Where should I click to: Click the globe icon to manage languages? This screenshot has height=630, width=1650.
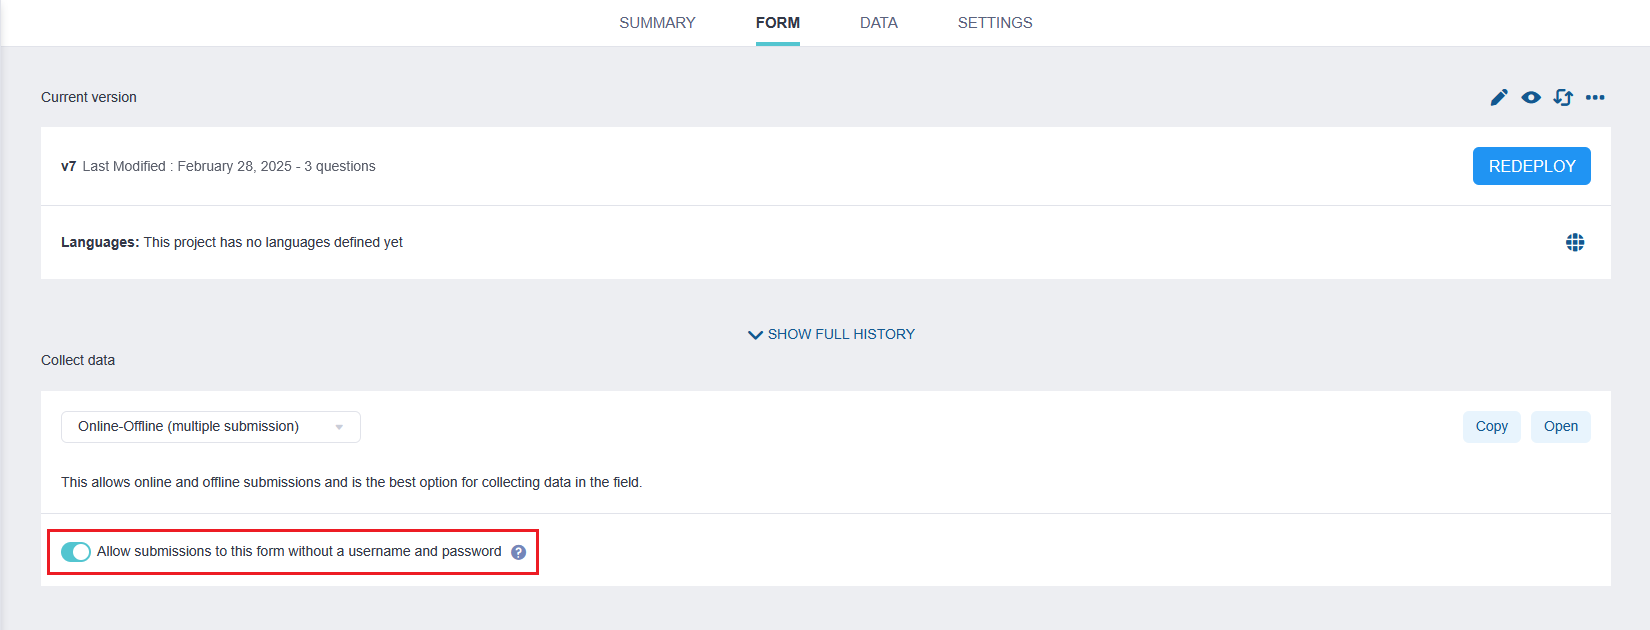point(1575,242)
